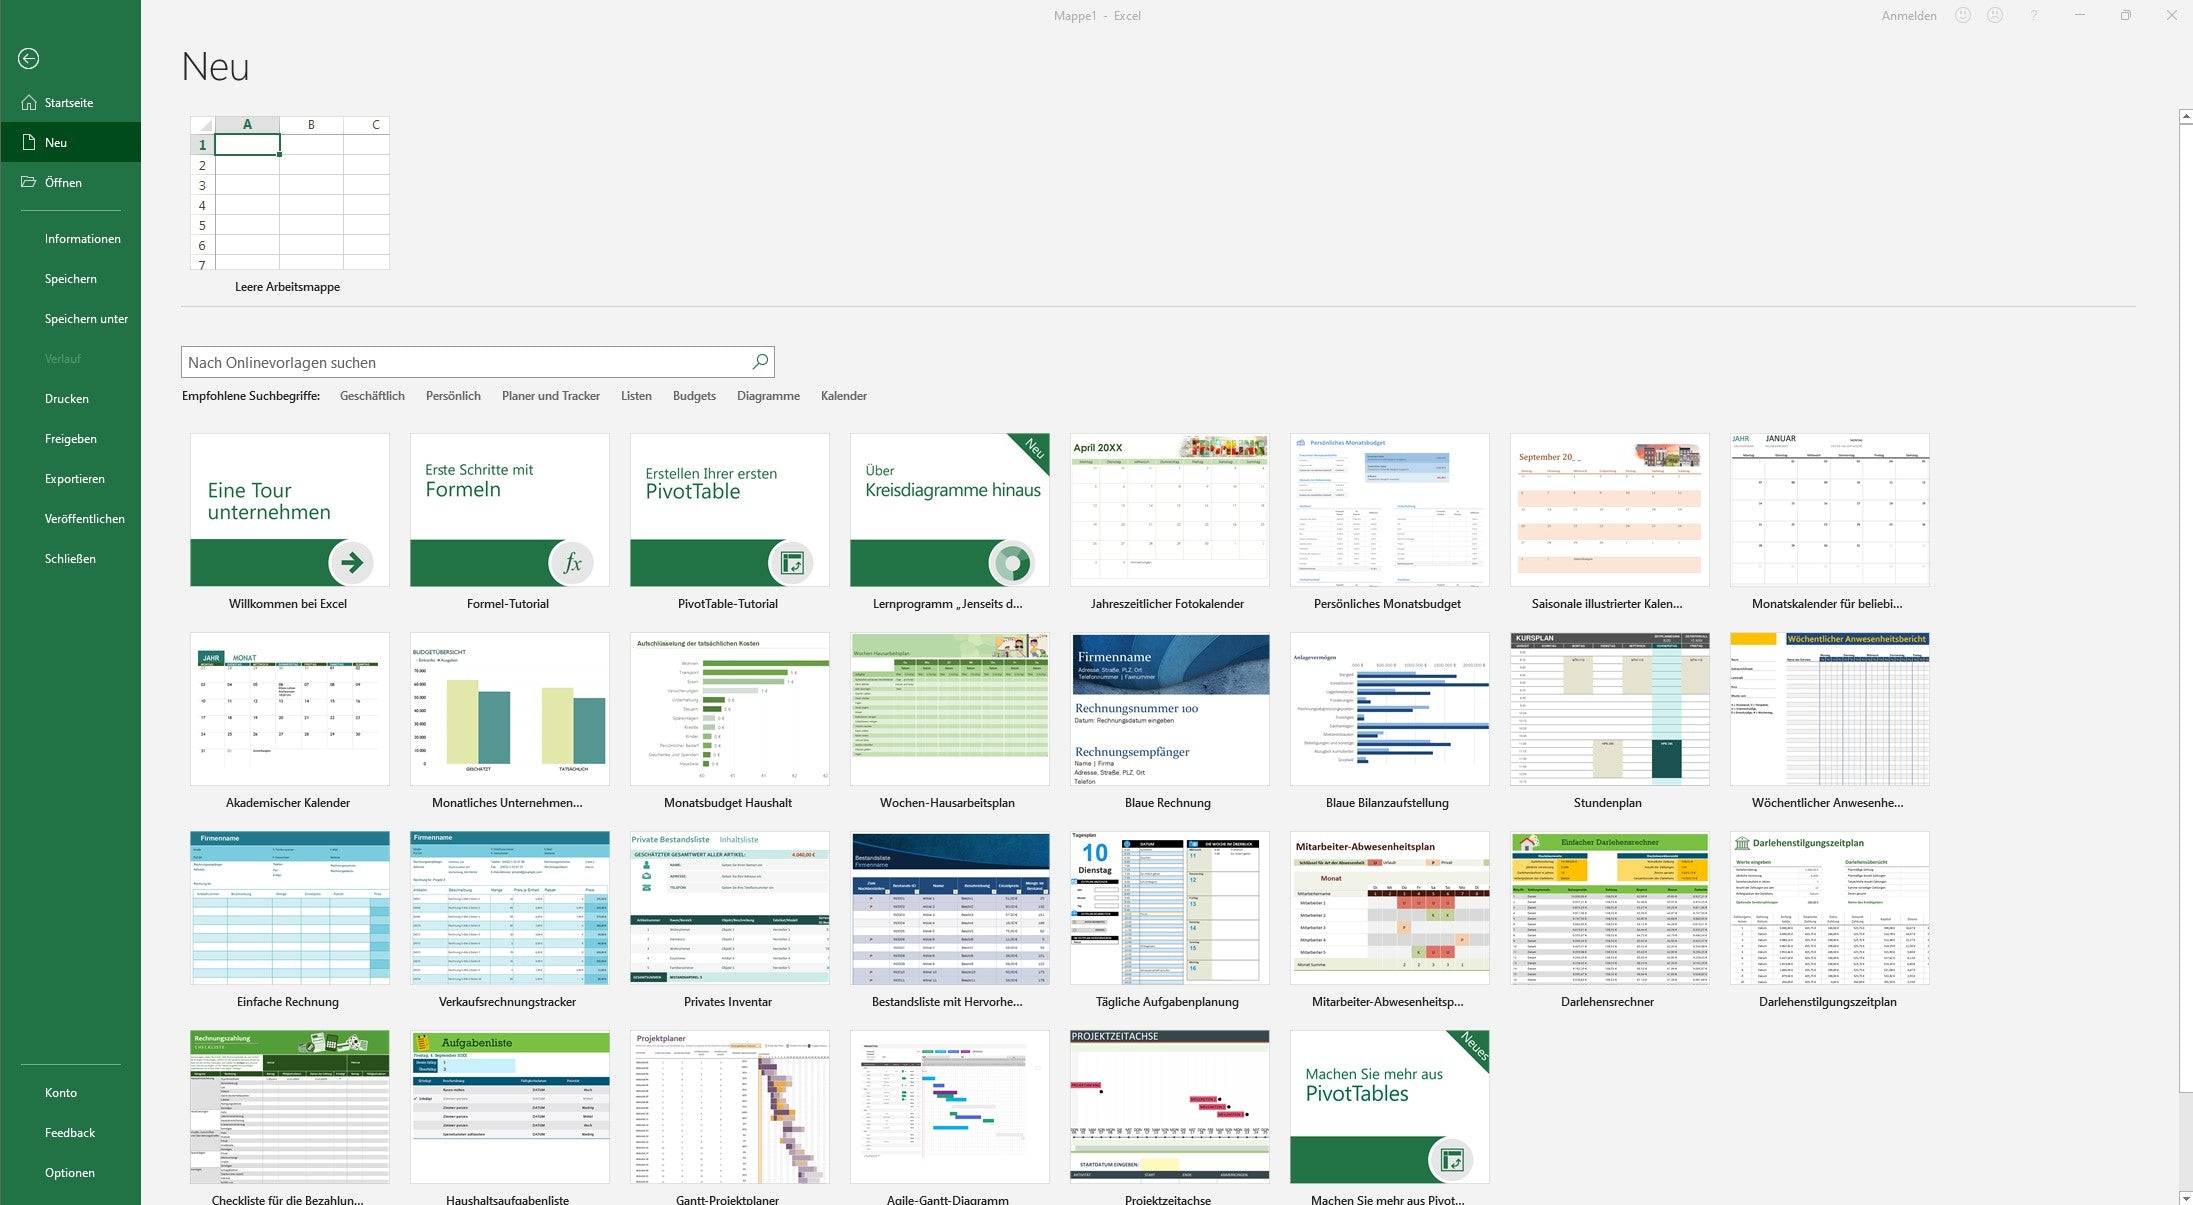Open Informationen in the sidebar

[82, 239]
